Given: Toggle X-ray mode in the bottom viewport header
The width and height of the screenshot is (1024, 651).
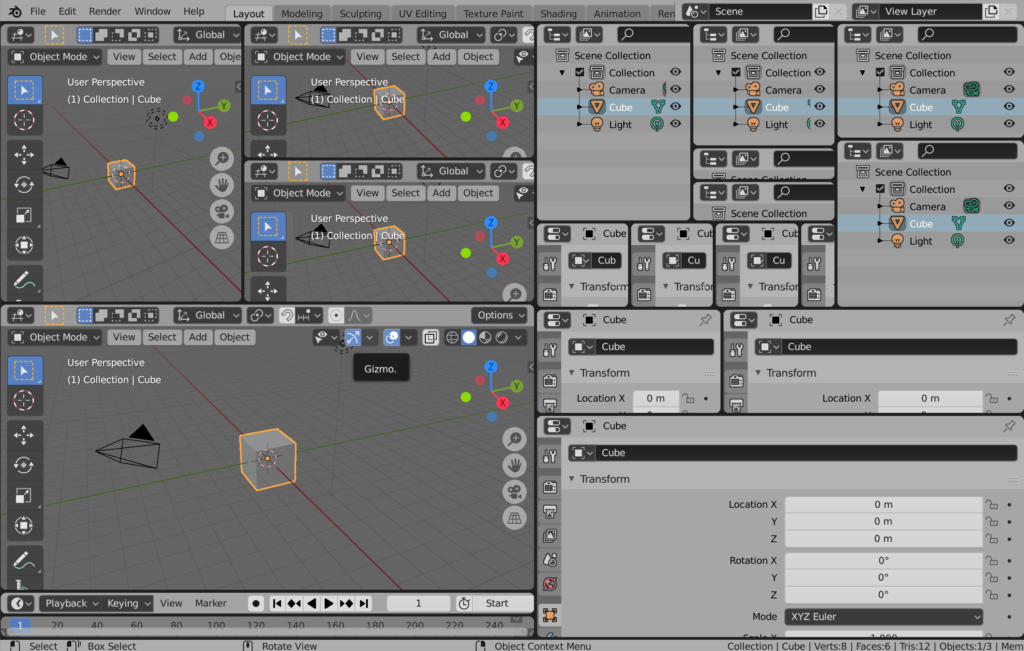Looking at the screenshot, I should tap(430, 338).
